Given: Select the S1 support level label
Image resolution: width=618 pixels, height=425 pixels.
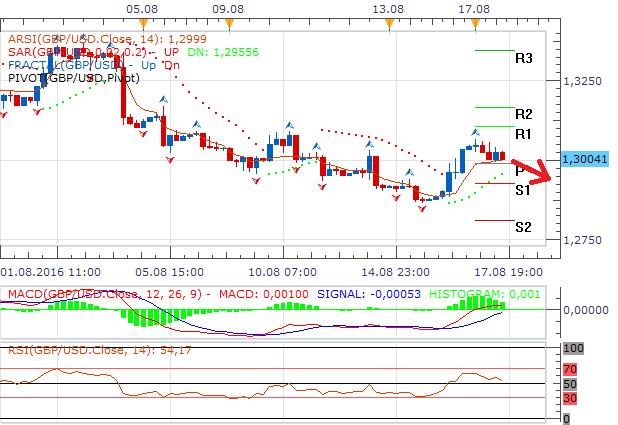Looking at the screenshot, I should click(523, 190).
